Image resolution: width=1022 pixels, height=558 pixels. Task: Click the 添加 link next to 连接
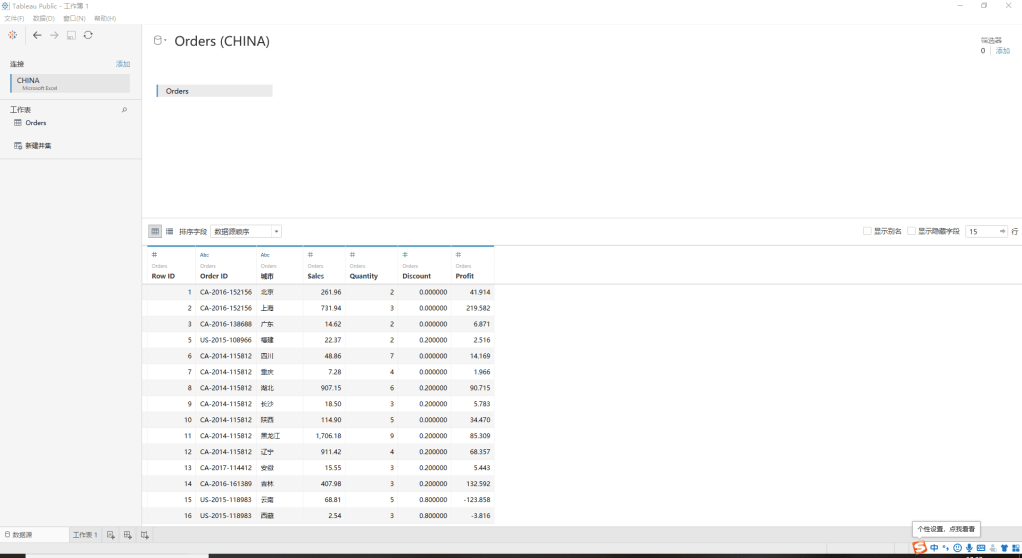tap(122, 64)
